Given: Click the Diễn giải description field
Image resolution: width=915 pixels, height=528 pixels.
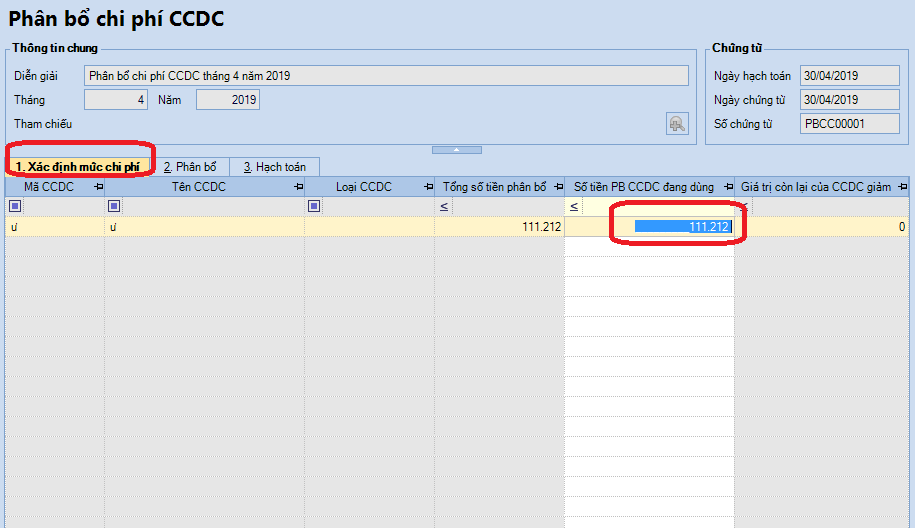Looking at the screenshot, I should coord(386,76).
